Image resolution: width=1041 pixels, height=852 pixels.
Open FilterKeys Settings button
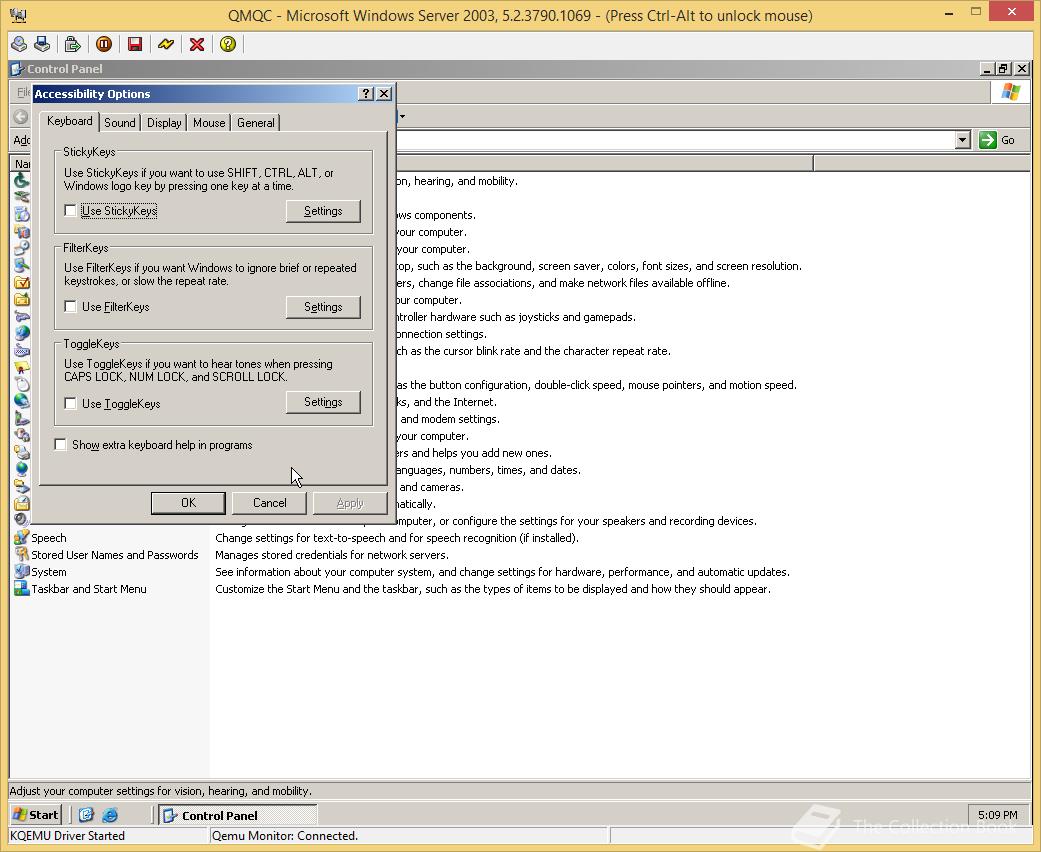coord(323,307)
